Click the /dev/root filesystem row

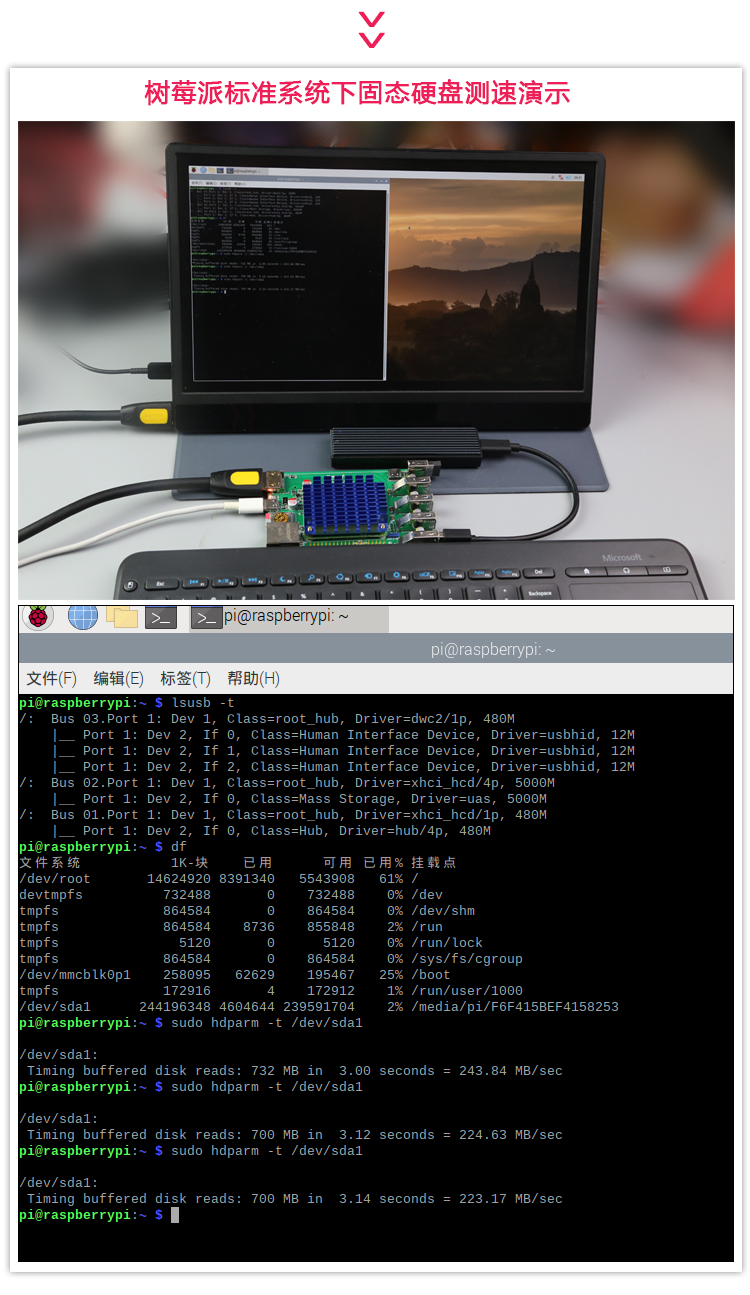click(219, 879)
